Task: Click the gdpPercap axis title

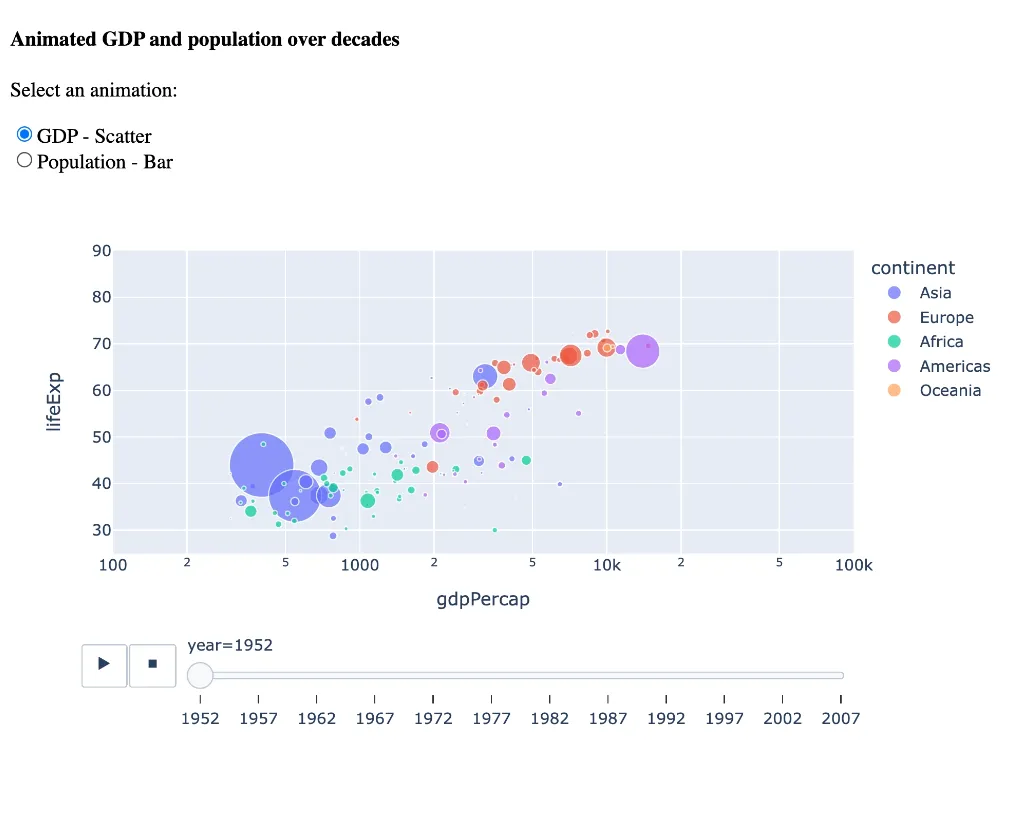Action: [483, 600]
